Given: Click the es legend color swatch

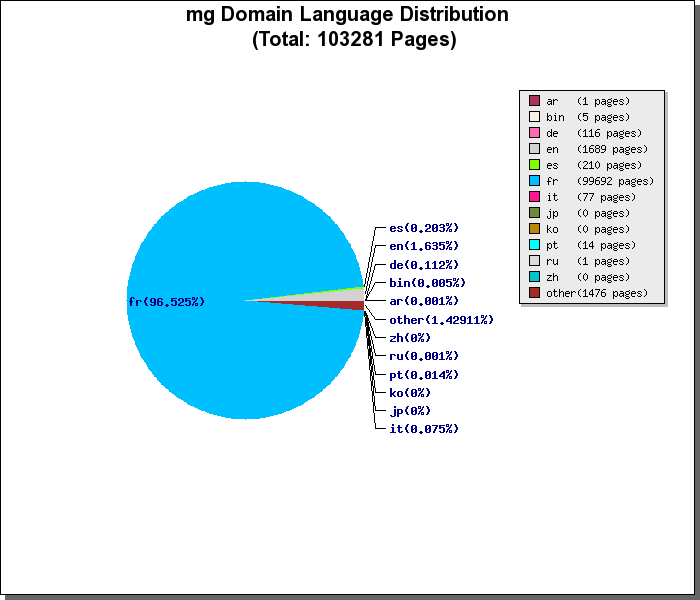Looking at the screenshot, I should click(x=534, y=165).
